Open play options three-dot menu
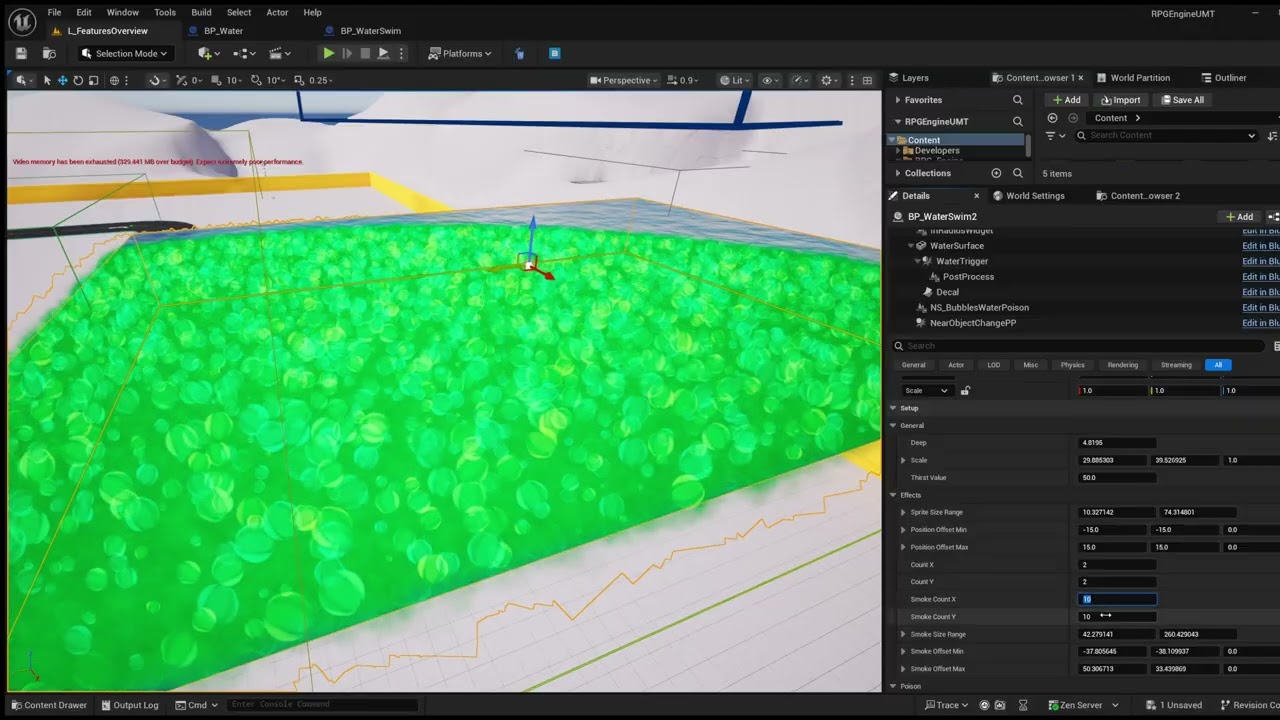This screenshot has height=720, width=1280. [400, 53]
